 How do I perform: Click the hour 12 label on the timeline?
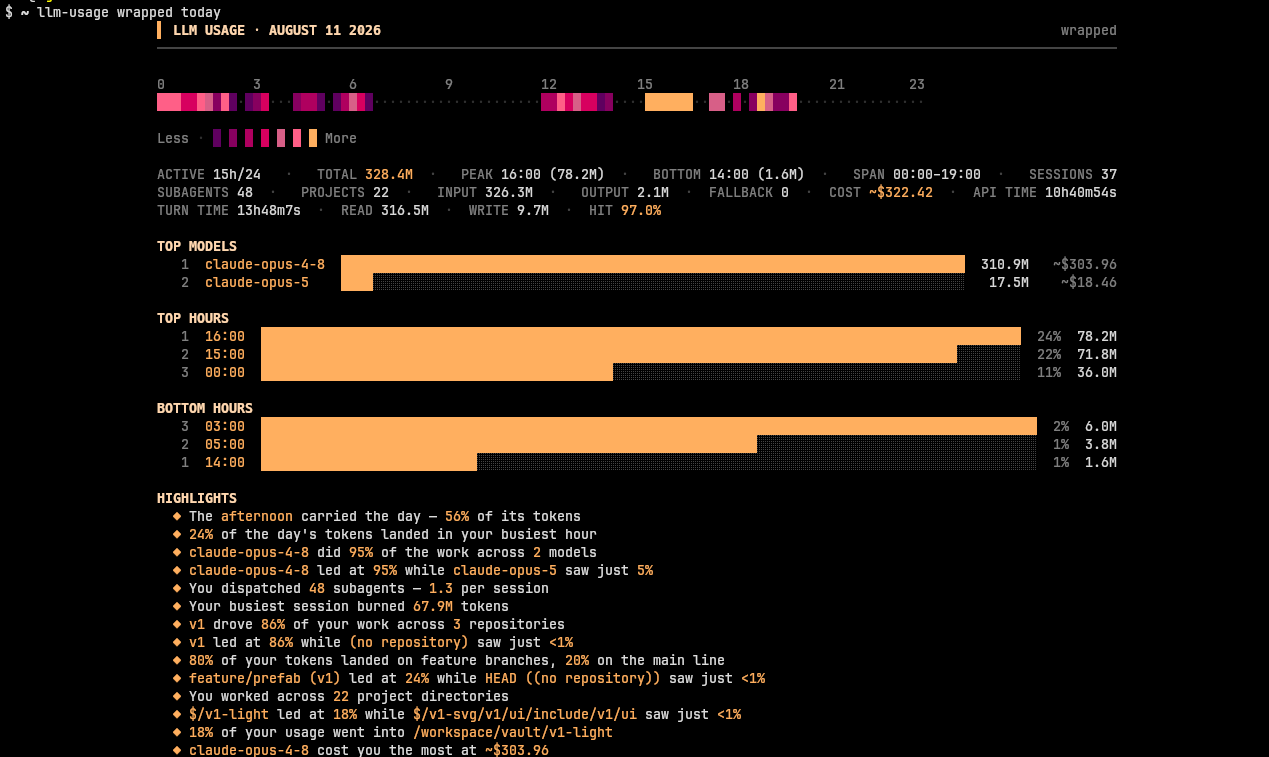[549, 84]
